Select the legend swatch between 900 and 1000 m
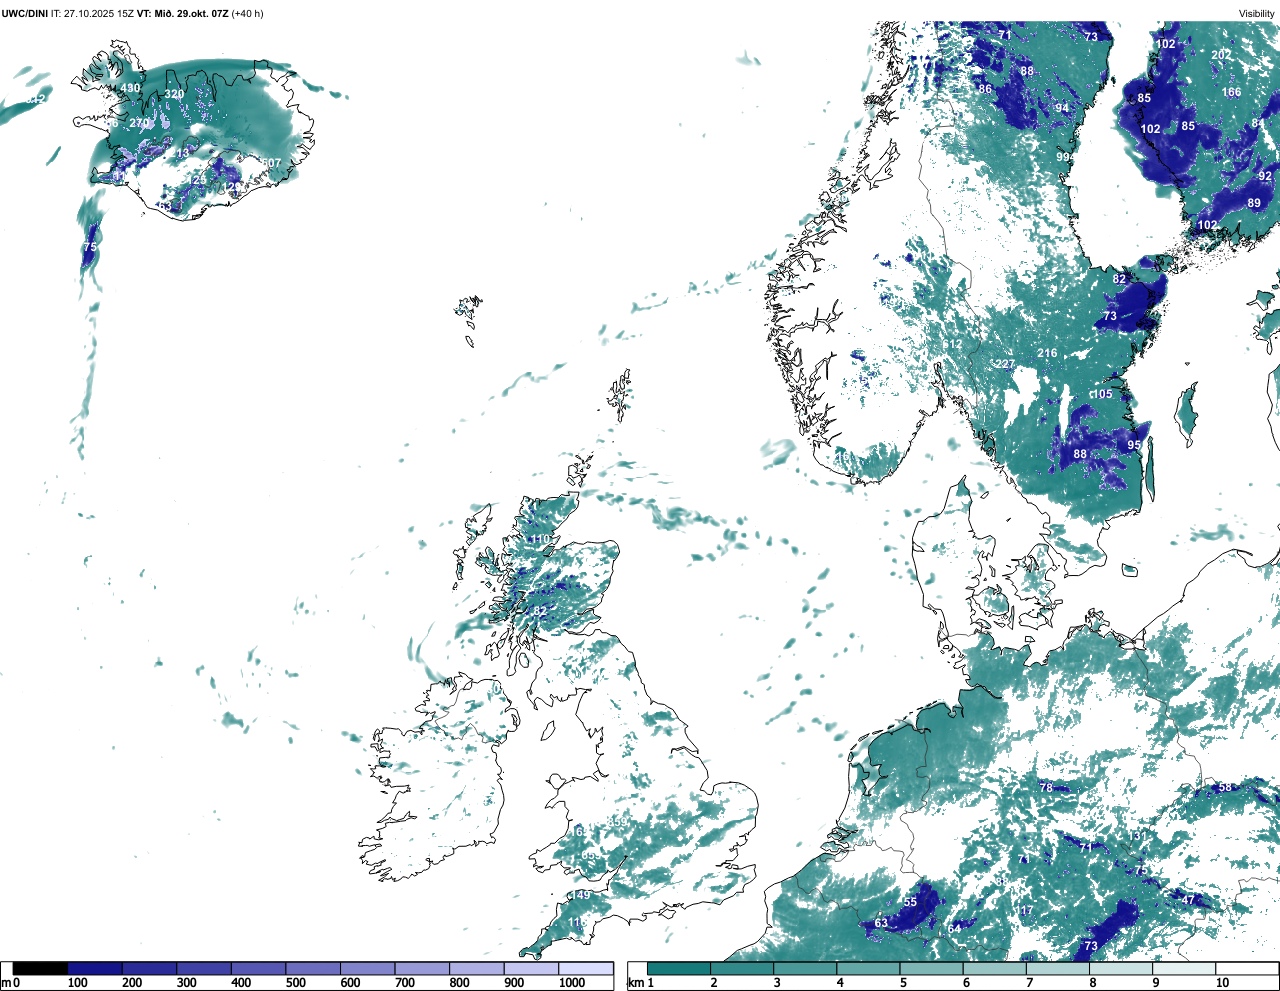Screen dimensions: 1280x991 [x=531, y=968]
